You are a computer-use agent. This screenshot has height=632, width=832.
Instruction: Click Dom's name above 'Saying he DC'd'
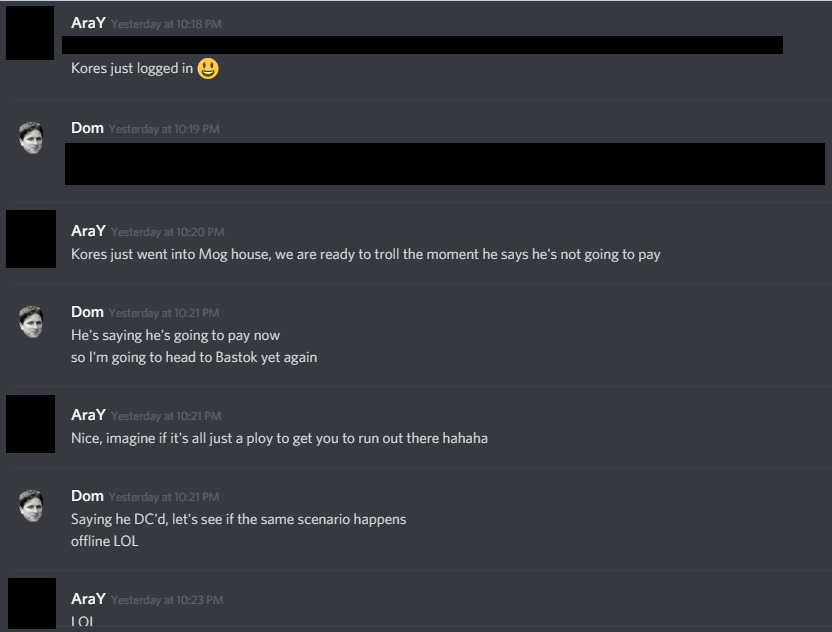pos(87,496)
